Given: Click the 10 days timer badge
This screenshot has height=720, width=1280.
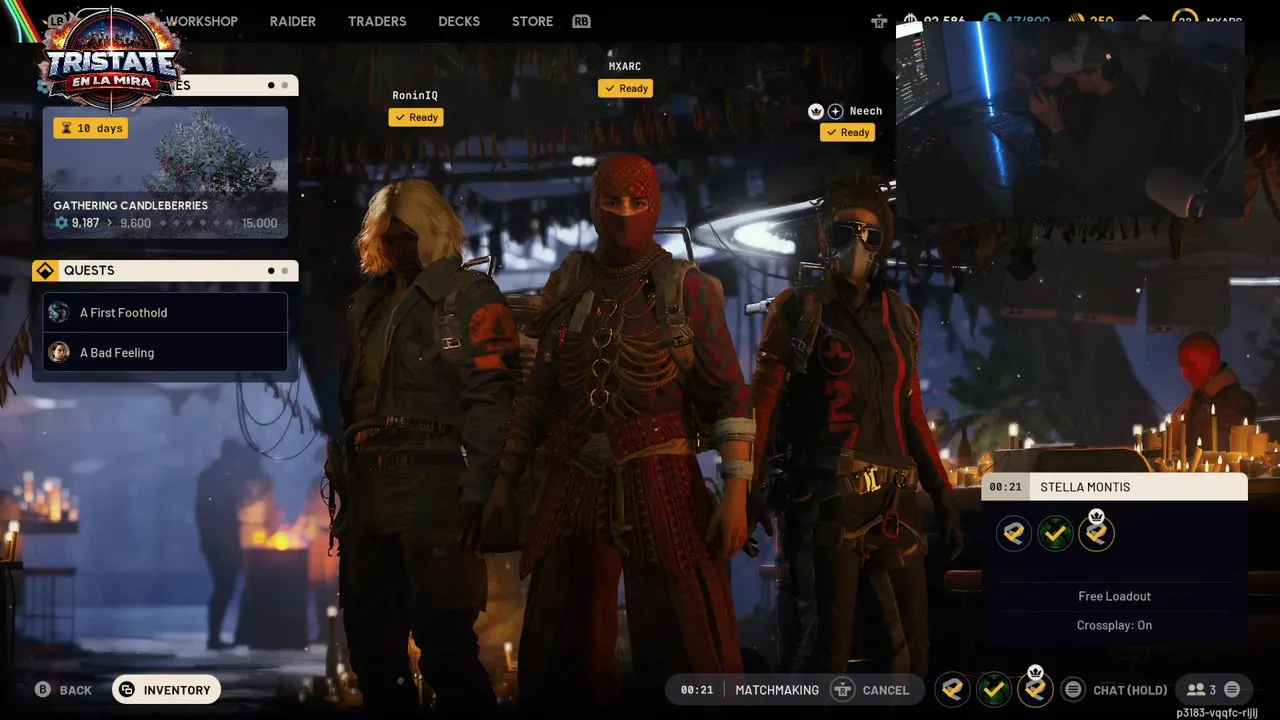Looking at the screenshot, I should (91, 128).
